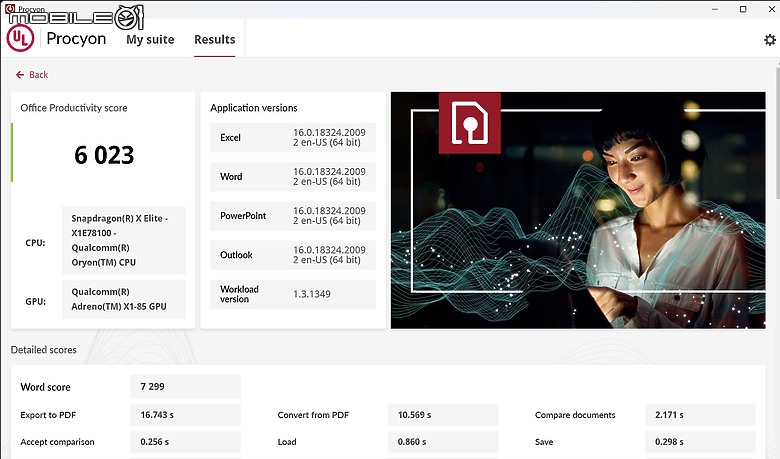Click the Workload version 1.3.1349 value
The image size is (780, 459).
coord(312,294)
